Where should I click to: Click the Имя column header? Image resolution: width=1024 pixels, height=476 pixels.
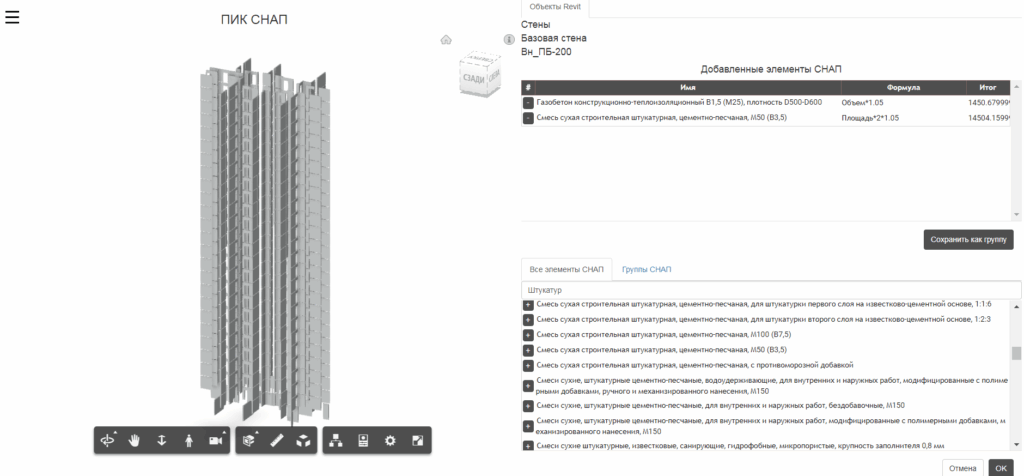pyautogui.click(x=688, y=87)
